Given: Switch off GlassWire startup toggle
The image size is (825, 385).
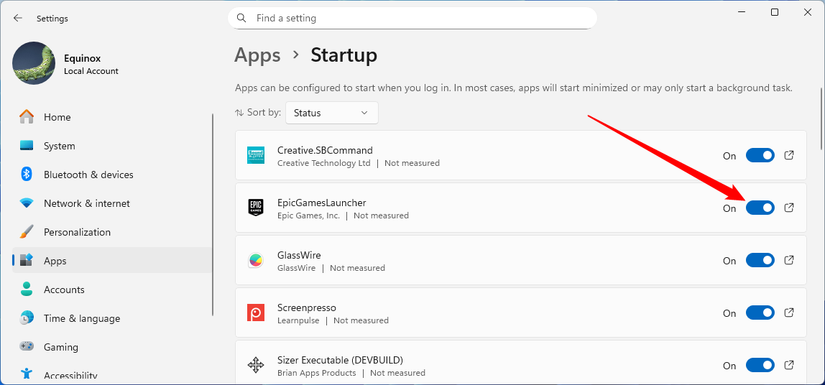Looking at the screenshot, I should tap(760, 260).
